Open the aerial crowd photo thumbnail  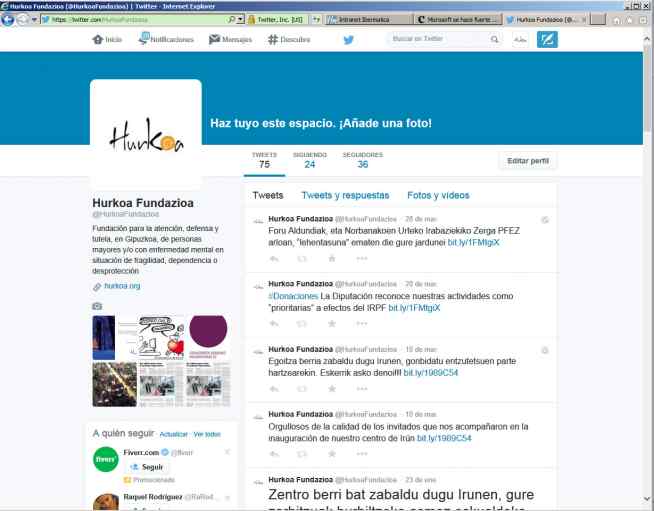[x=115, y=384]
